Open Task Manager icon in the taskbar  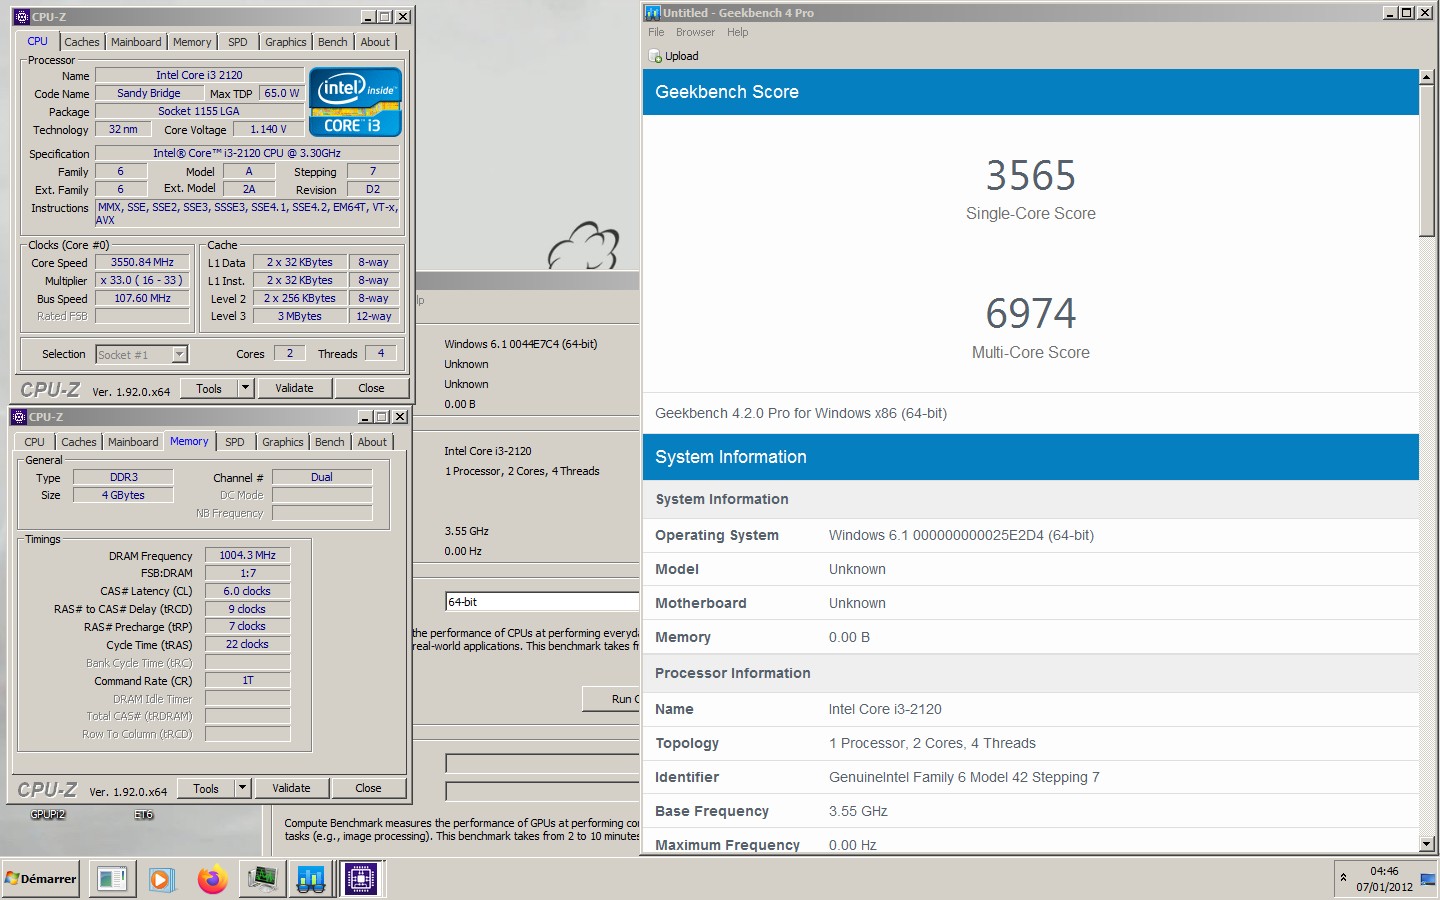[262, 879]
